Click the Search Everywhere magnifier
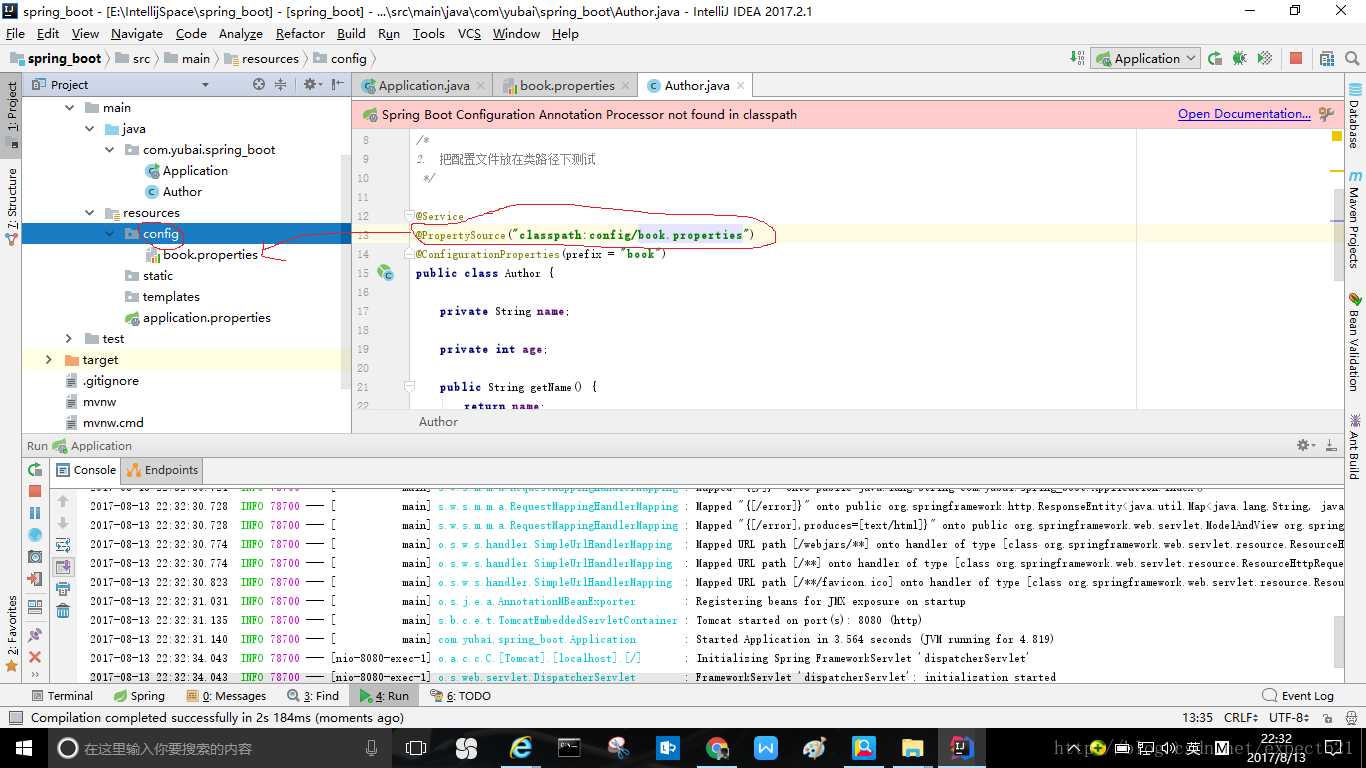This screenshot has height=768, width=1366. [1351, 58]
